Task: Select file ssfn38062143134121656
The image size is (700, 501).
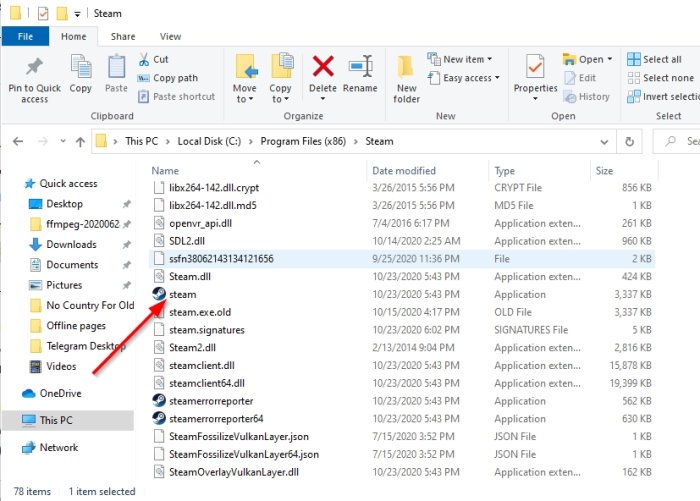Action: click(402, 259)
